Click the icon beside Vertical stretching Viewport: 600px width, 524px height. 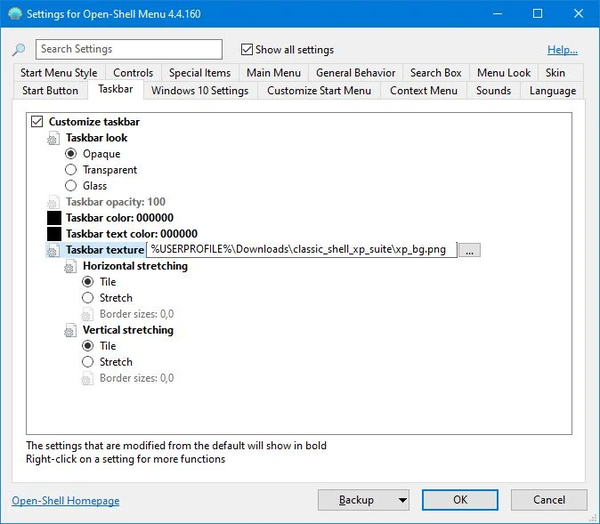(x=70, y=330)
